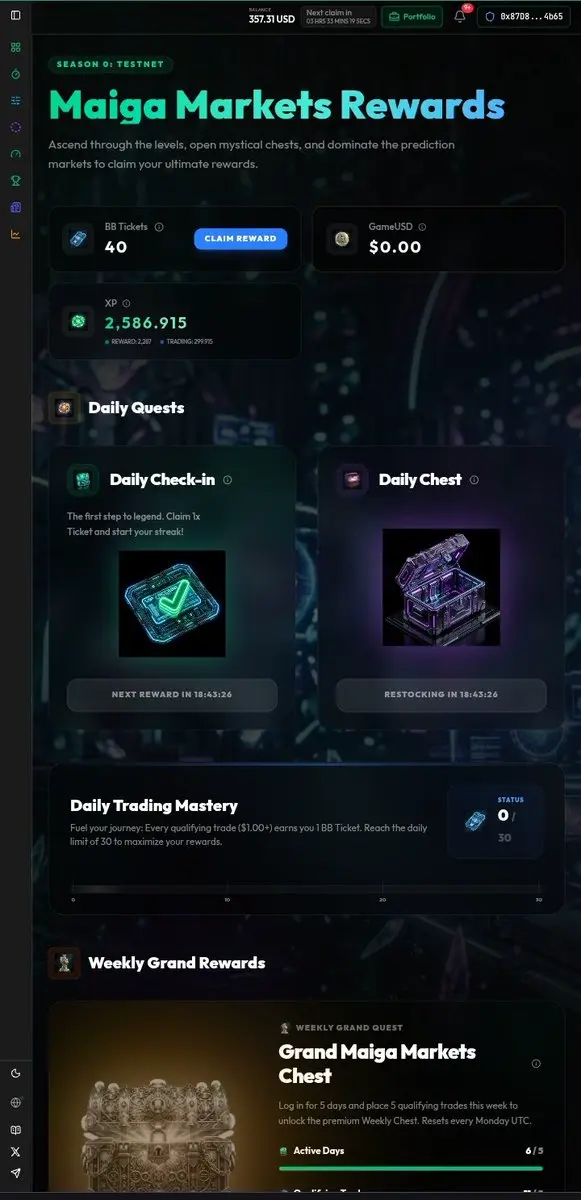This screenshot has height=1200, width=581.
Task: Click the info icon for Grand Maiga Markets Chest
Action: point(536,1064)
